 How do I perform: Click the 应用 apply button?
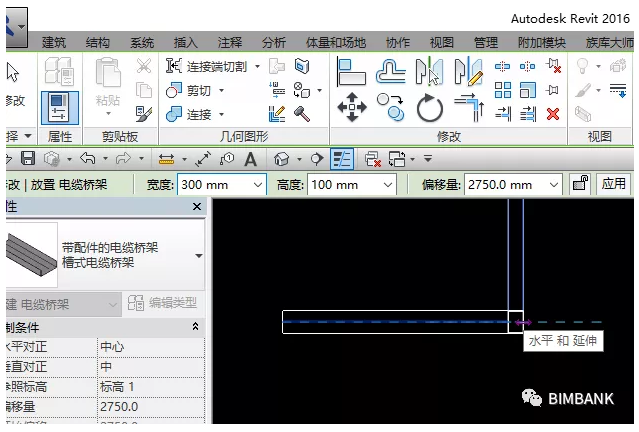[614, 183]
